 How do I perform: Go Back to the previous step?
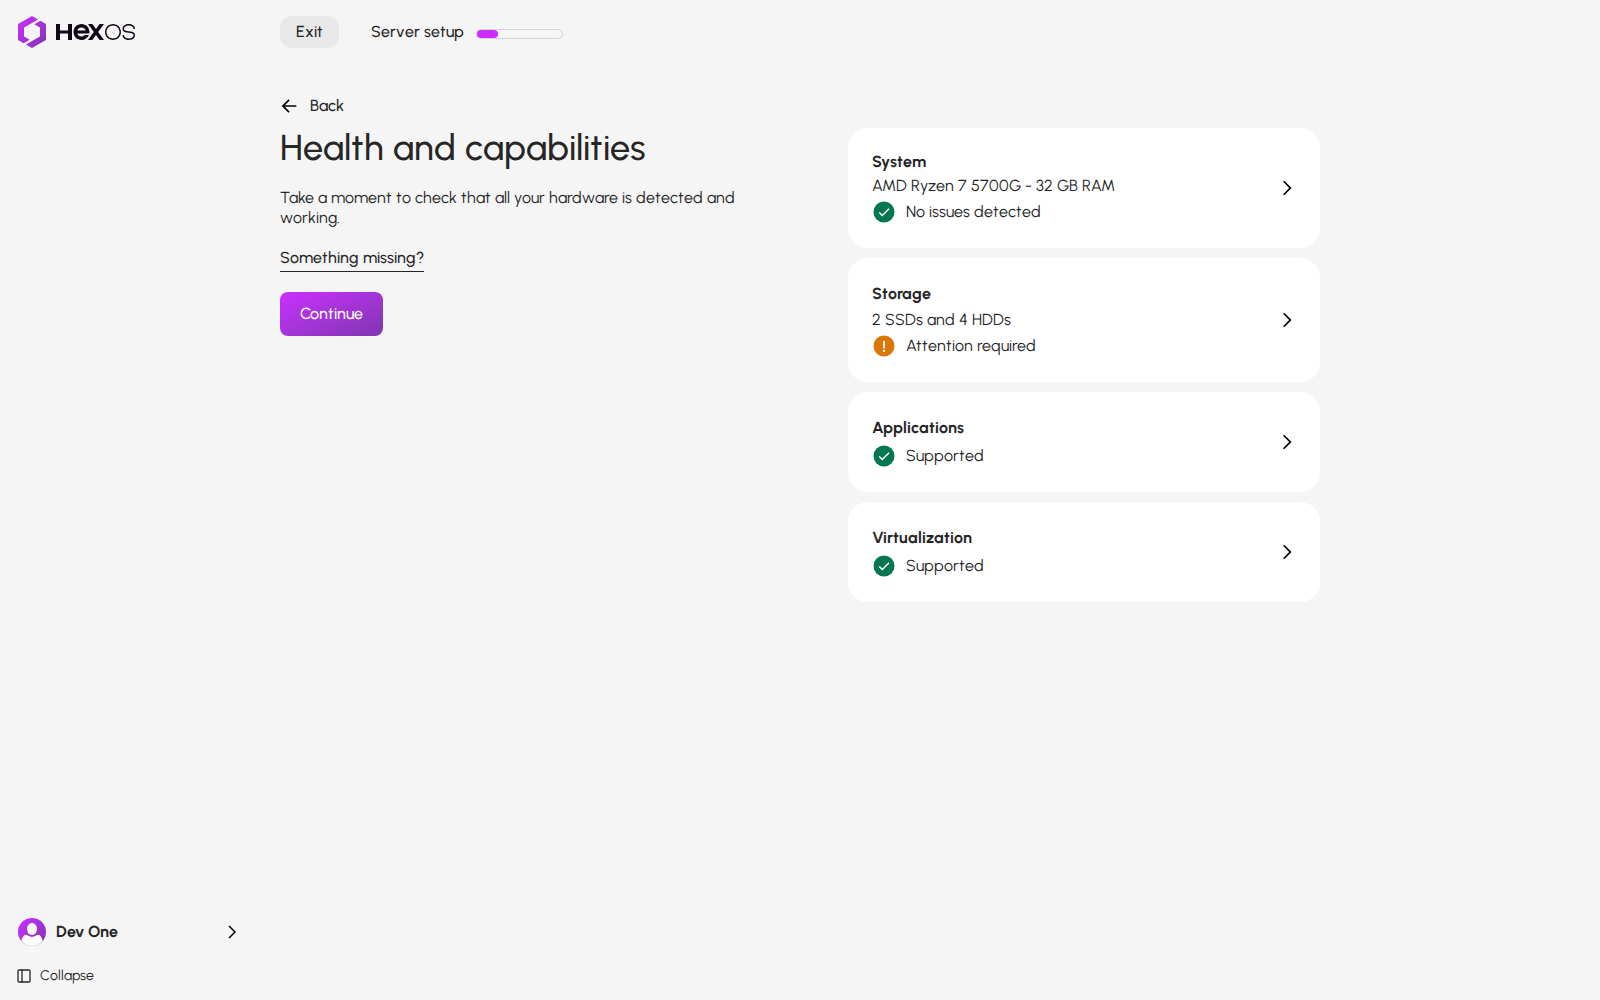click(x=312, y=106)
